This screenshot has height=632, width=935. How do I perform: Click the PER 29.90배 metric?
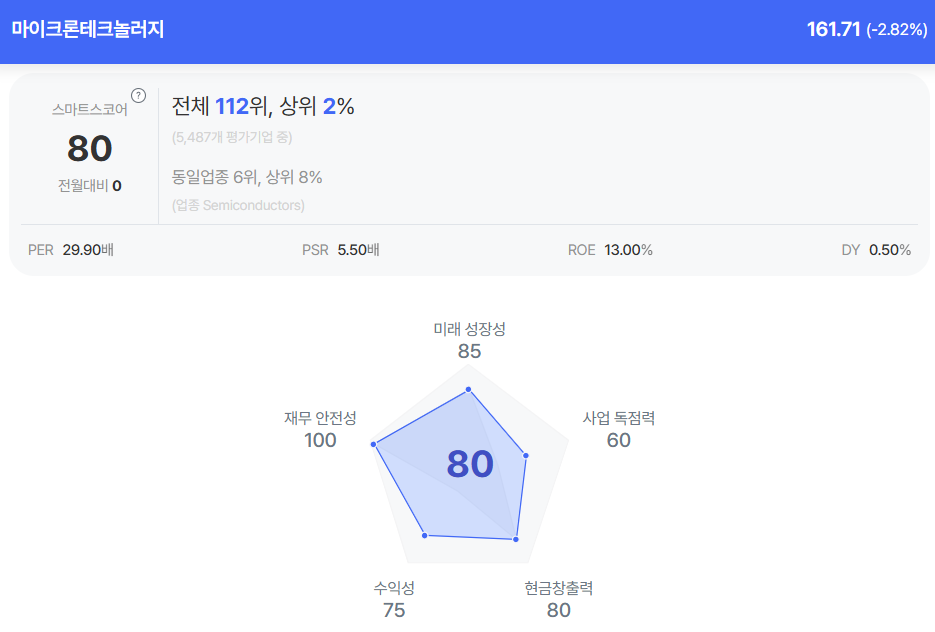(x=71, y=250)
